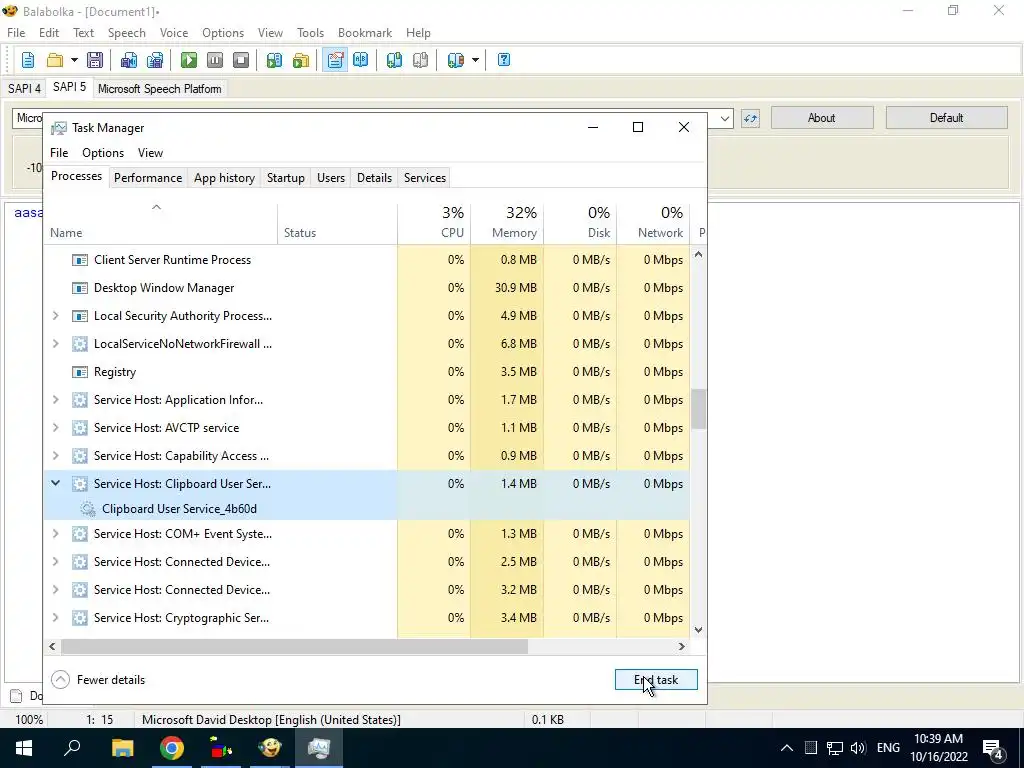Click the refresh voices icon next to About

click(750, 118)
